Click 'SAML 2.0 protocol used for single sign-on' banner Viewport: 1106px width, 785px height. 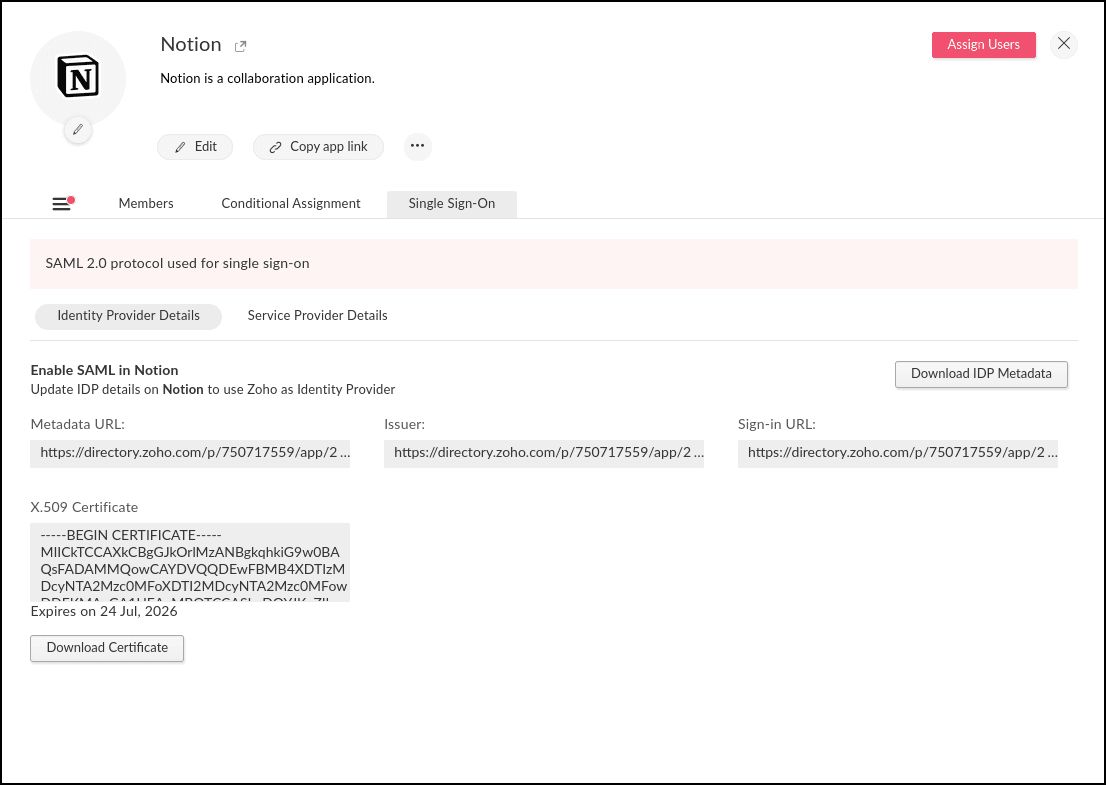pos(554,264)
